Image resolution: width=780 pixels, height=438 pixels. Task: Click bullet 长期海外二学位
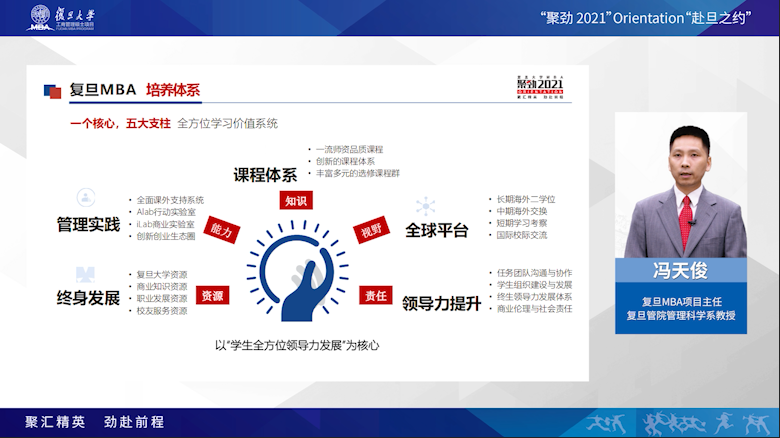526,199
